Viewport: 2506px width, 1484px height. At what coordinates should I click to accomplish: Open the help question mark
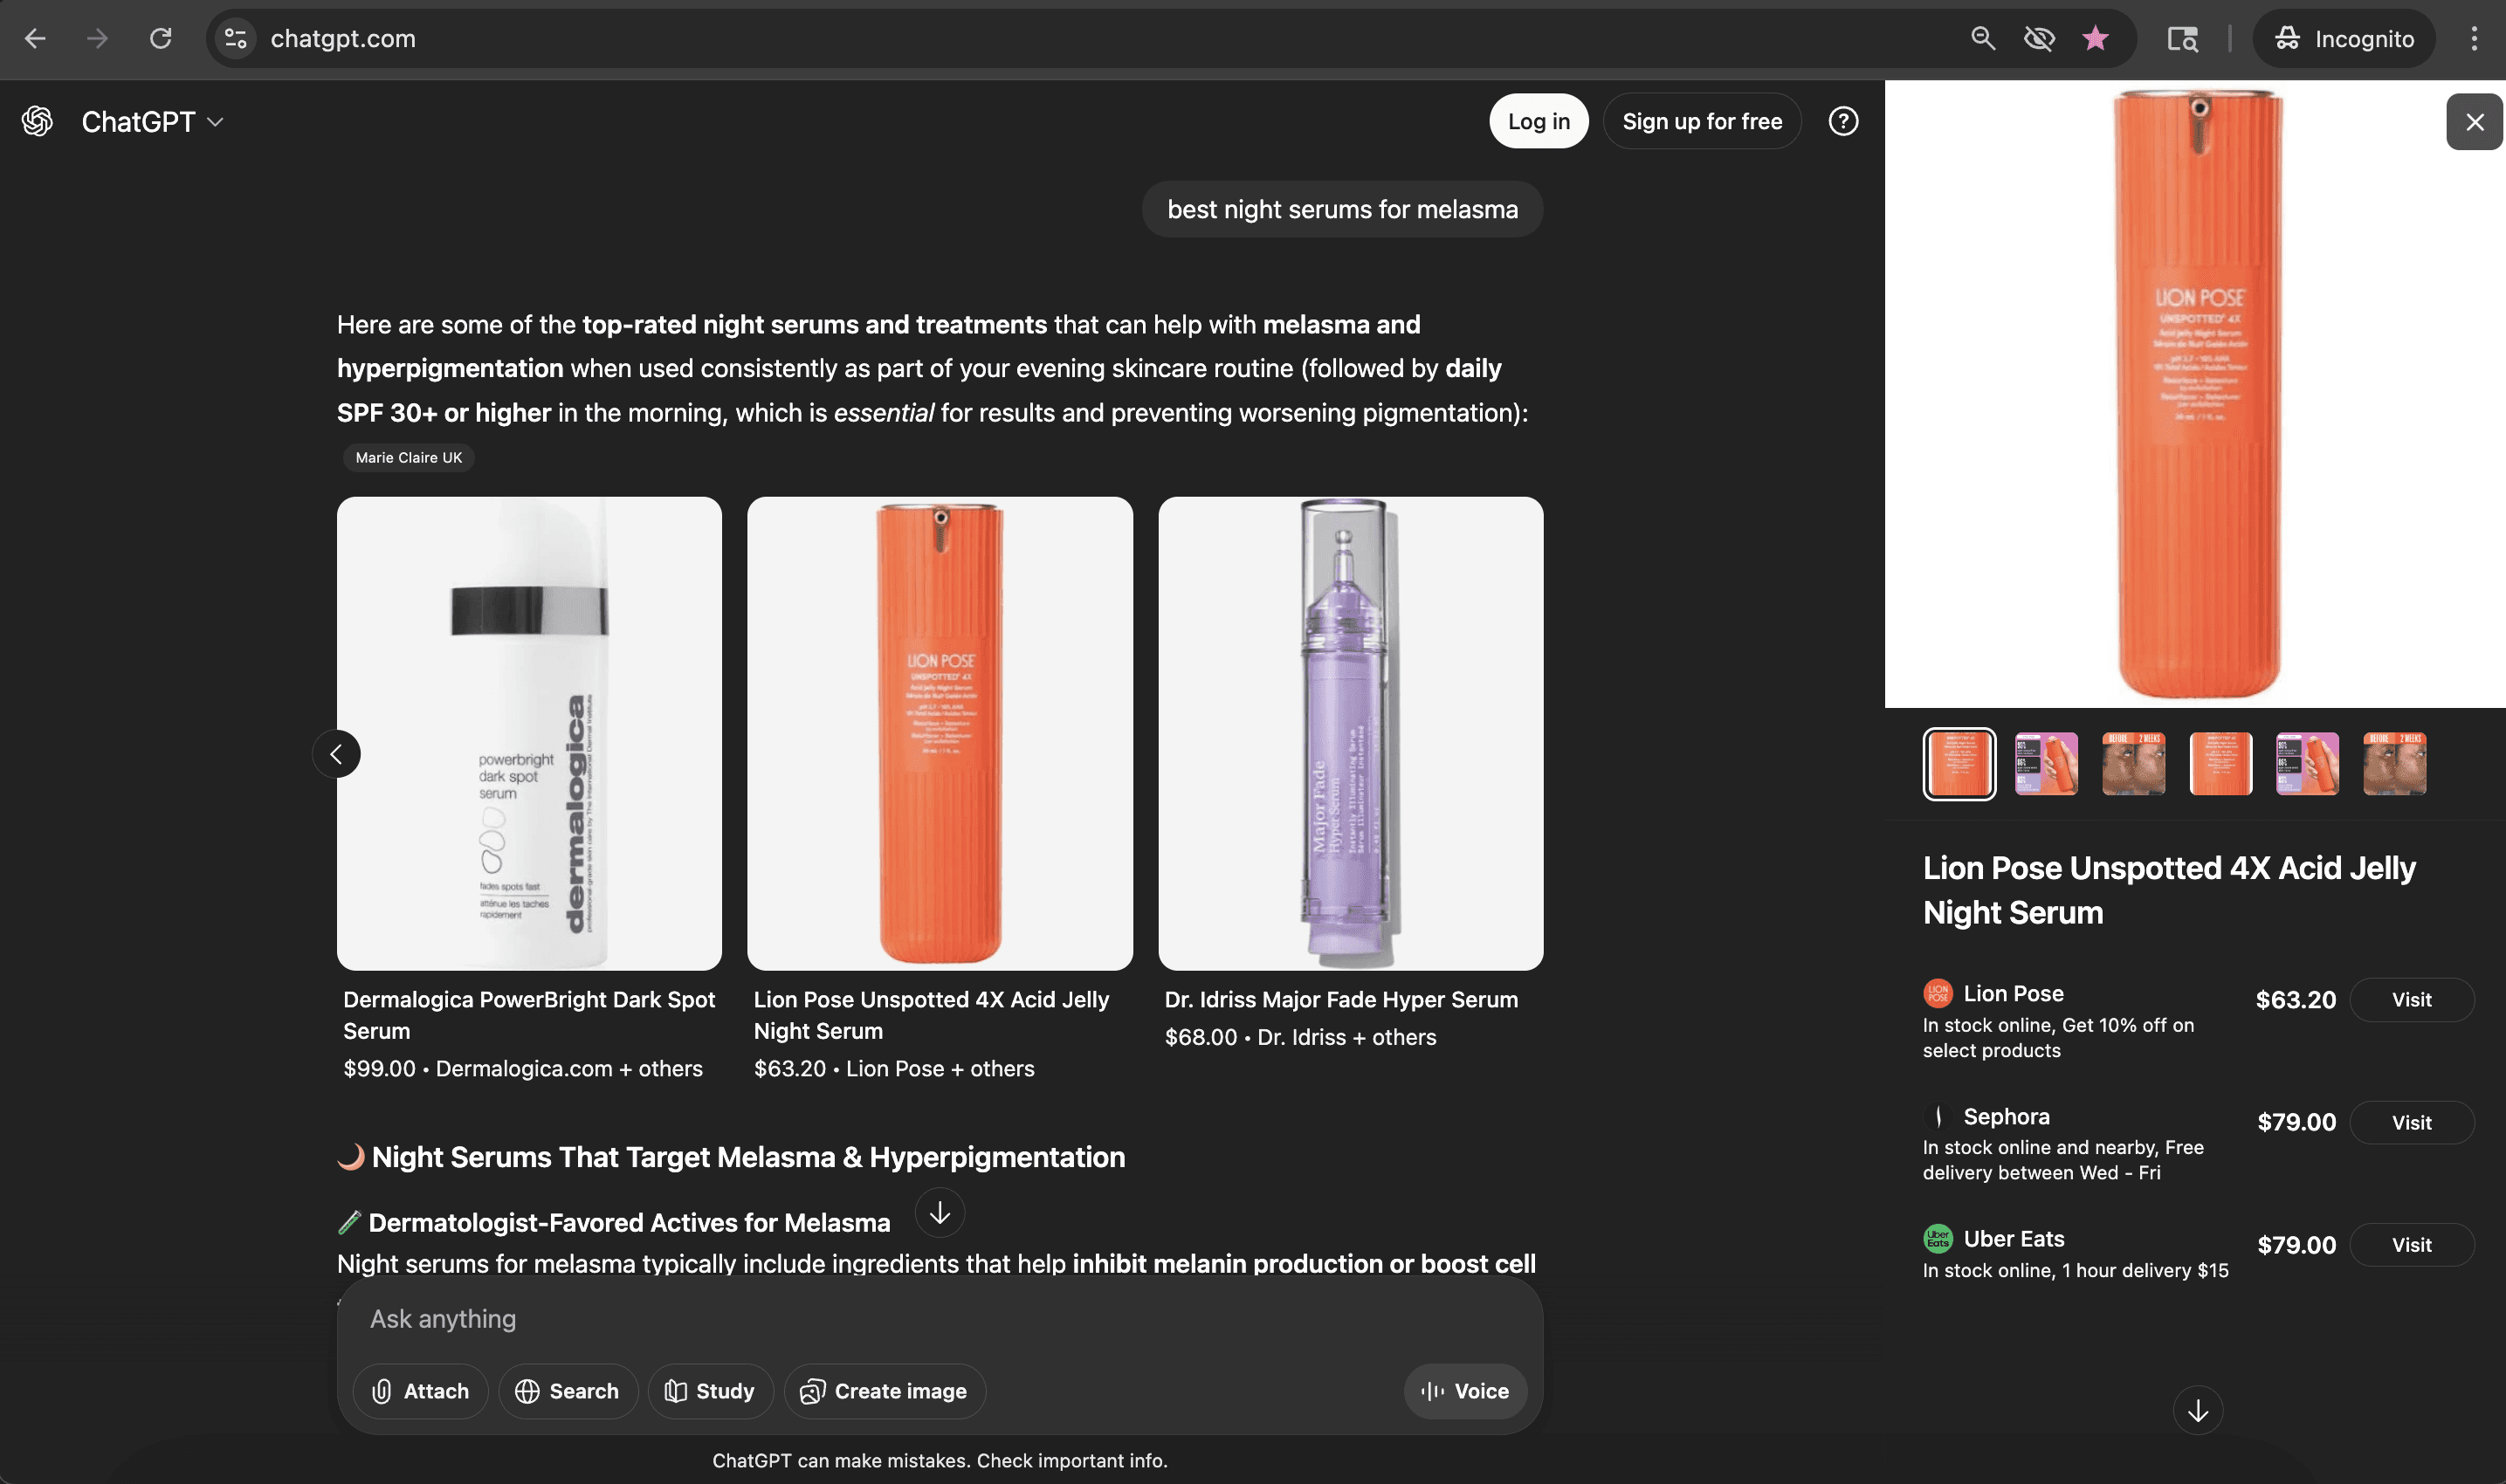[1843, 121]
